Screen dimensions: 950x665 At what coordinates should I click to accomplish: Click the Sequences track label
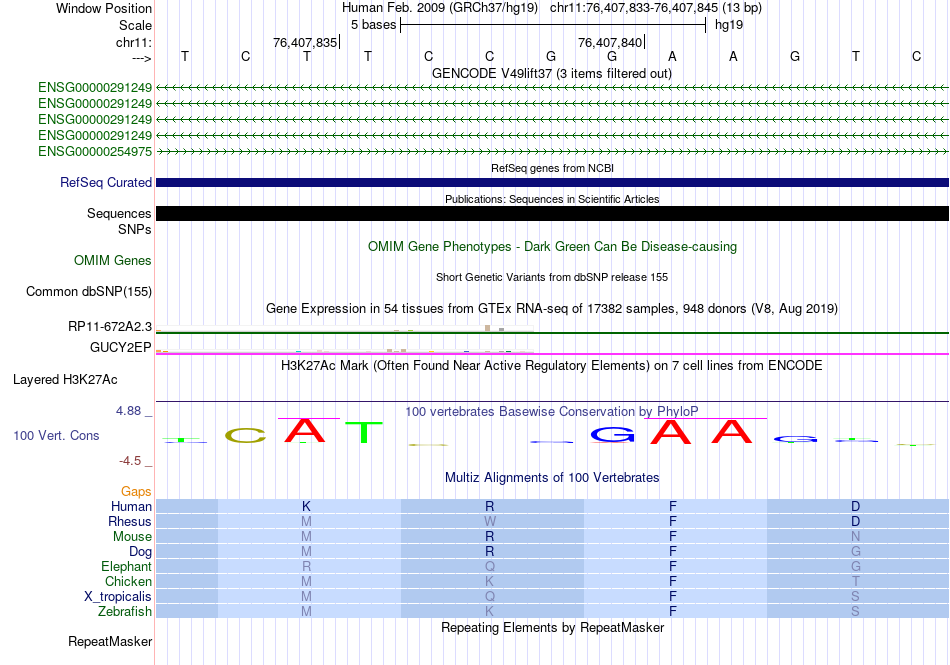pos(119,213)
